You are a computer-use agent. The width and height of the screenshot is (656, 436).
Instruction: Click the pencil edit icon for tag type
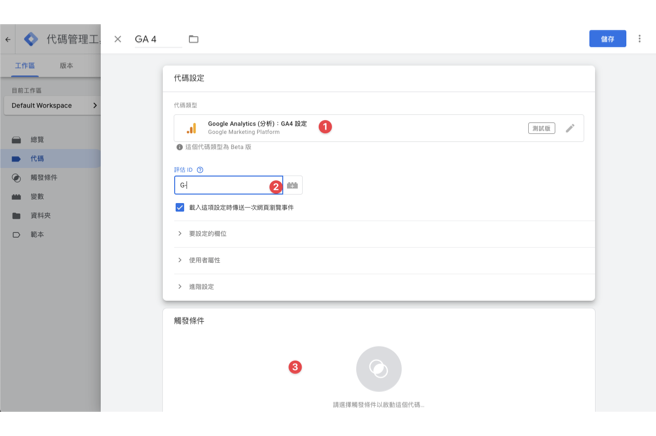[x=570, y=128]
